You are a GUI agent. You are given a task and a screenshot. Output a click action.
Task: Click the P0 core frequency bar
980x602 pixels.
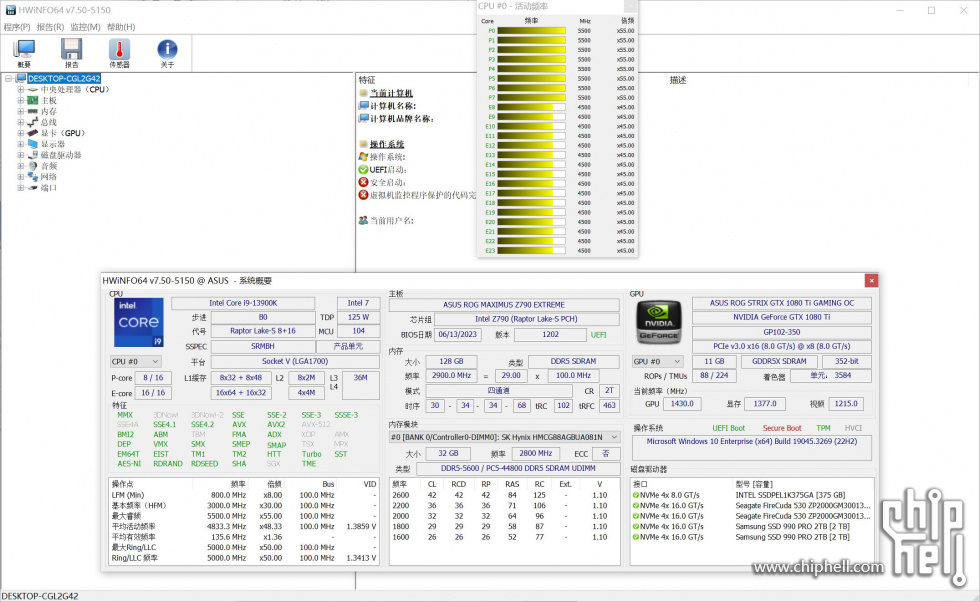tap(531, 31)
